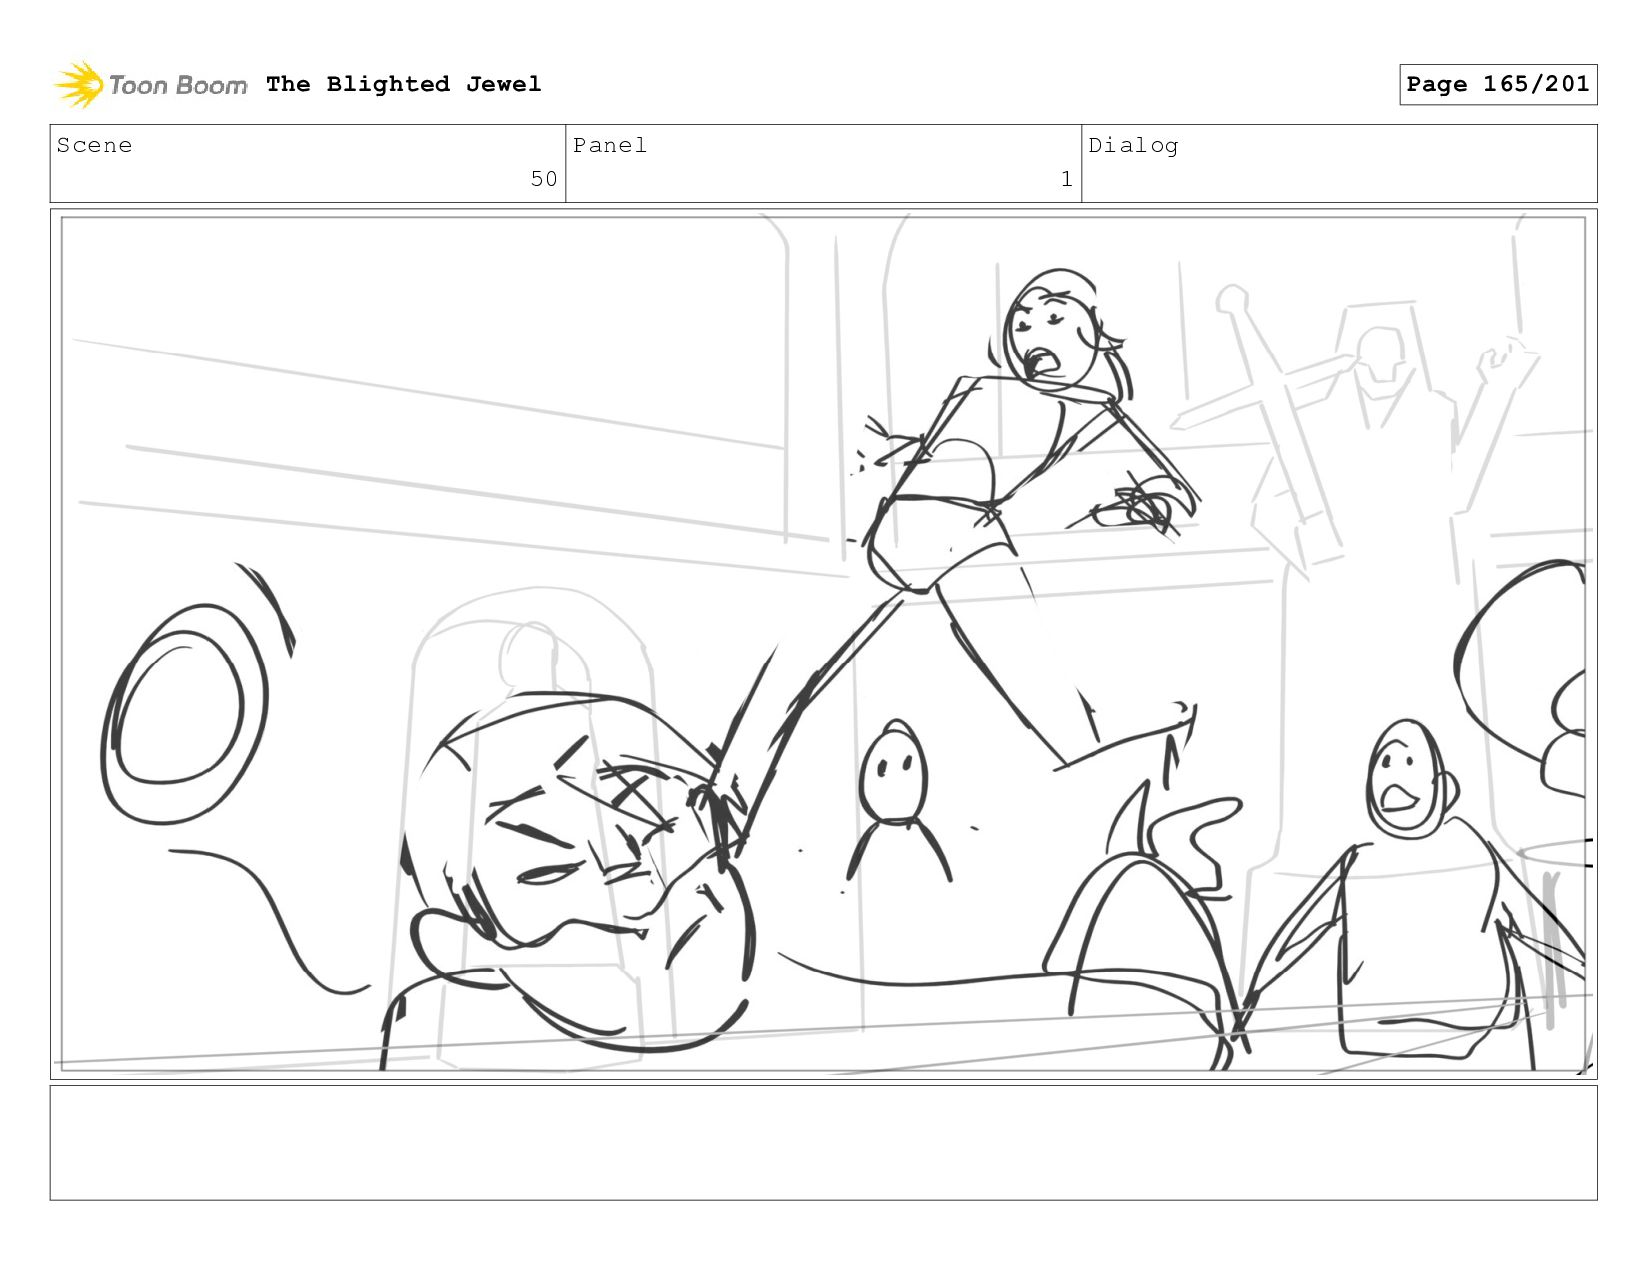
Task: Select panel number '1'
Action: (x=1067, y=179)
